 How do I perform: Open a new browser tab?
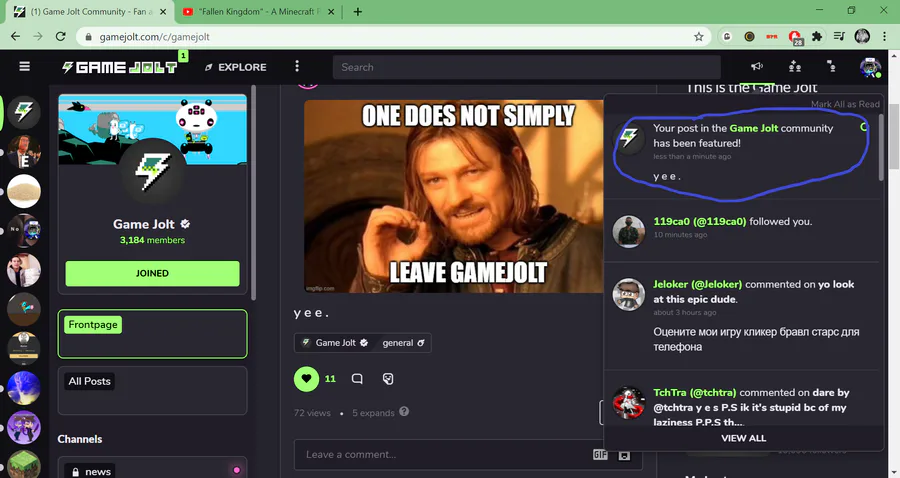click(357, 11)
